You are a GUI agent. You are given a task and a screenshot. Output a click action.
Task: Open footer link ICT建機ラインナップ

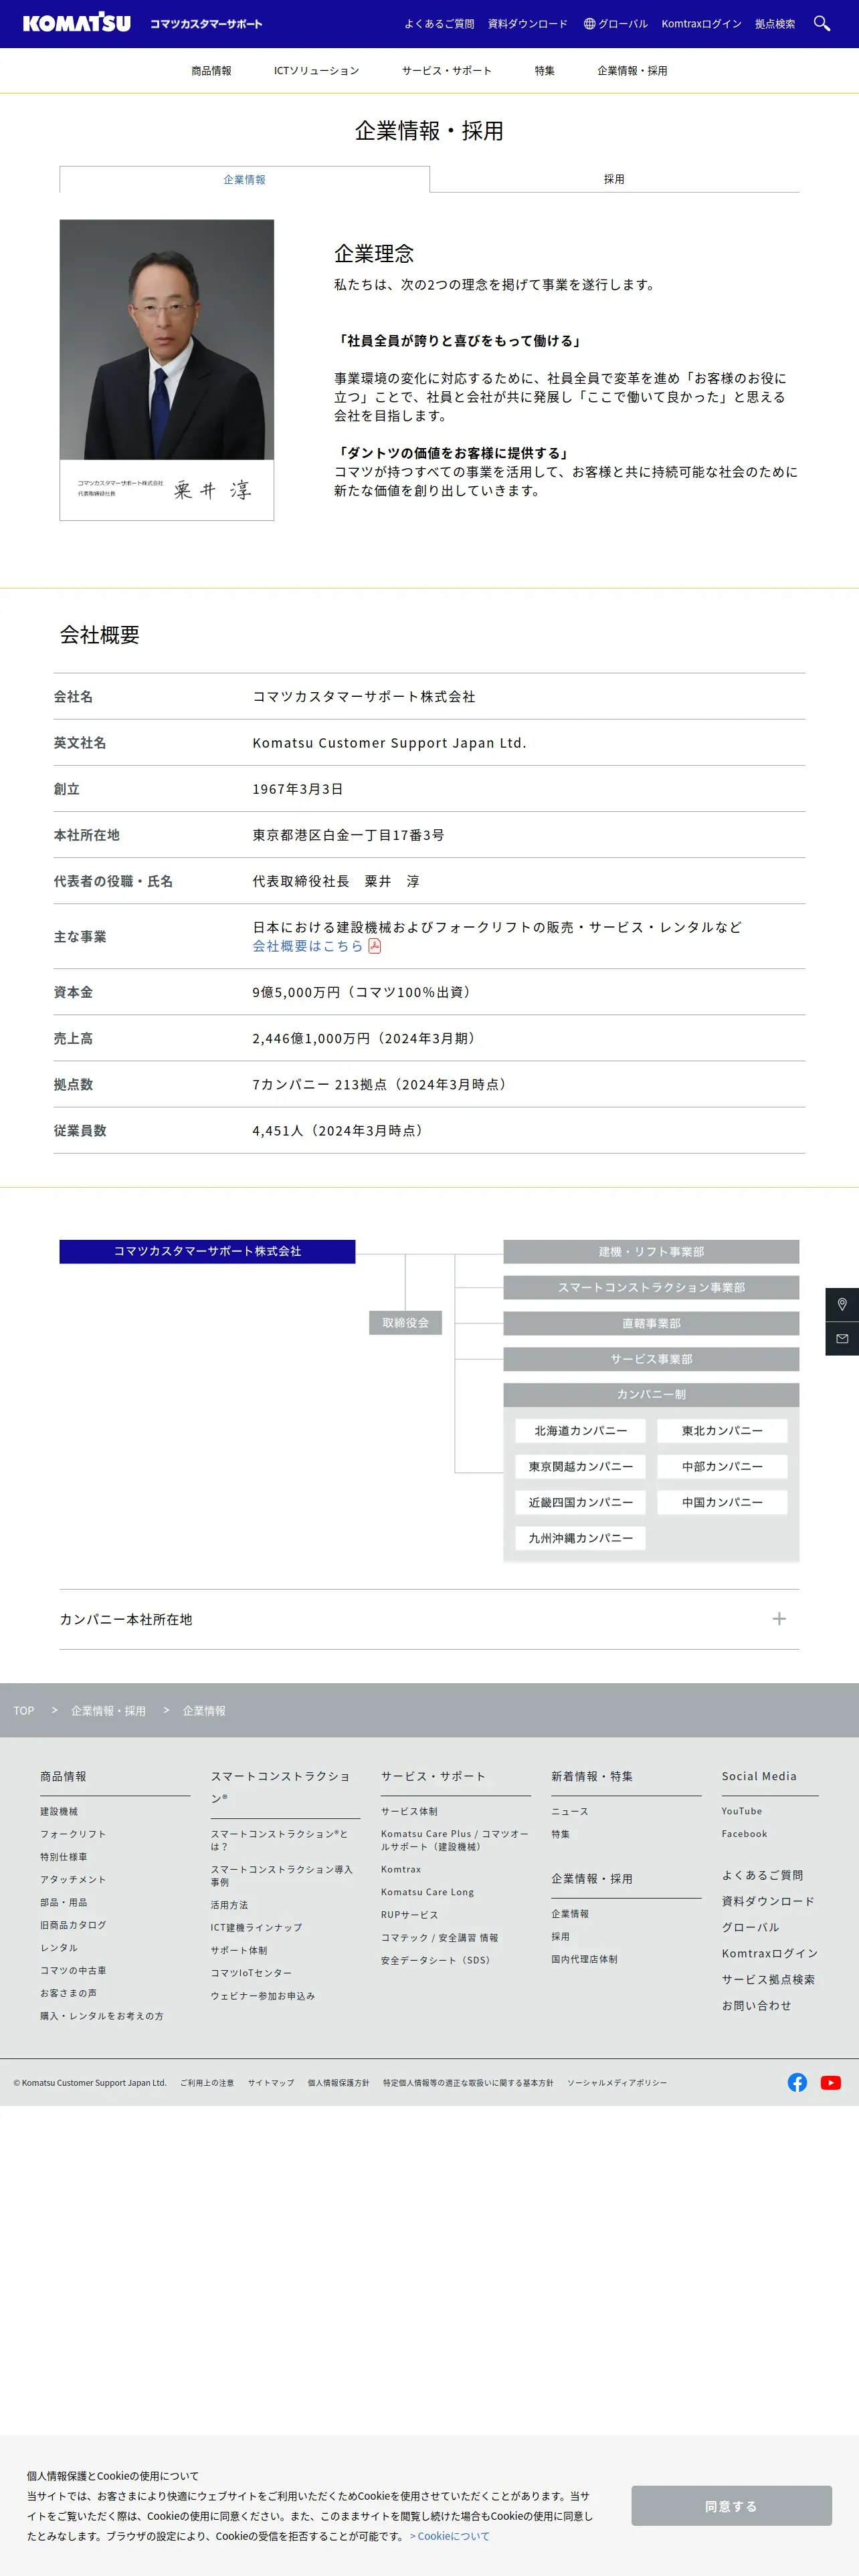tap(256, 1927)
